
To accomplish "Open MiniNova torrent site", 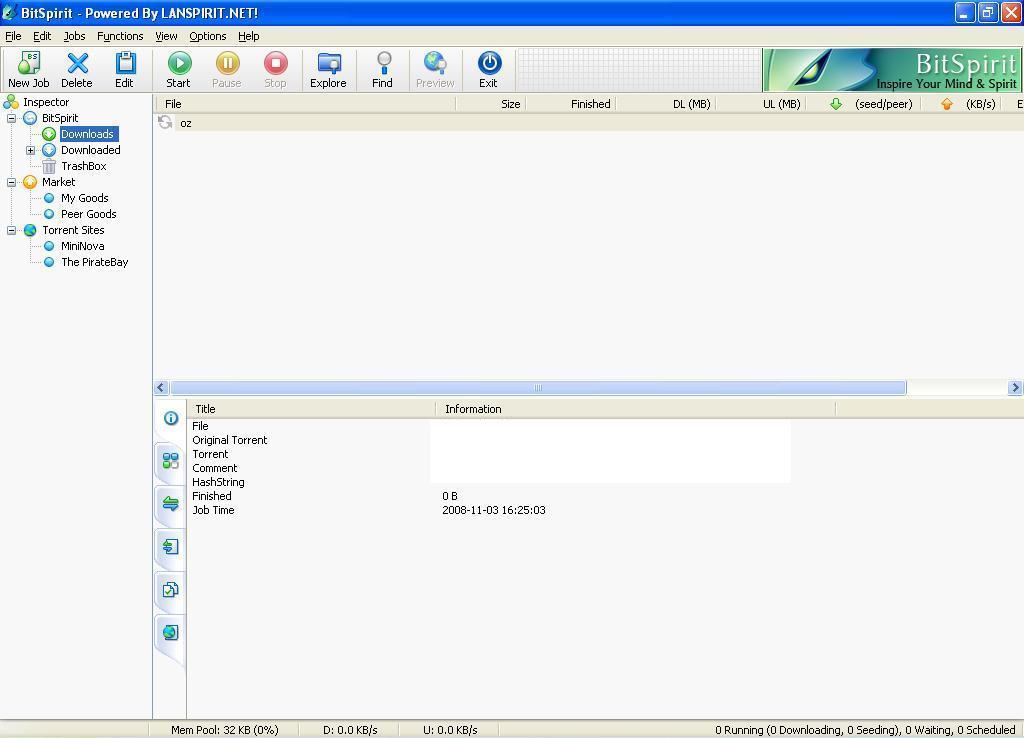I will (82, 246).
